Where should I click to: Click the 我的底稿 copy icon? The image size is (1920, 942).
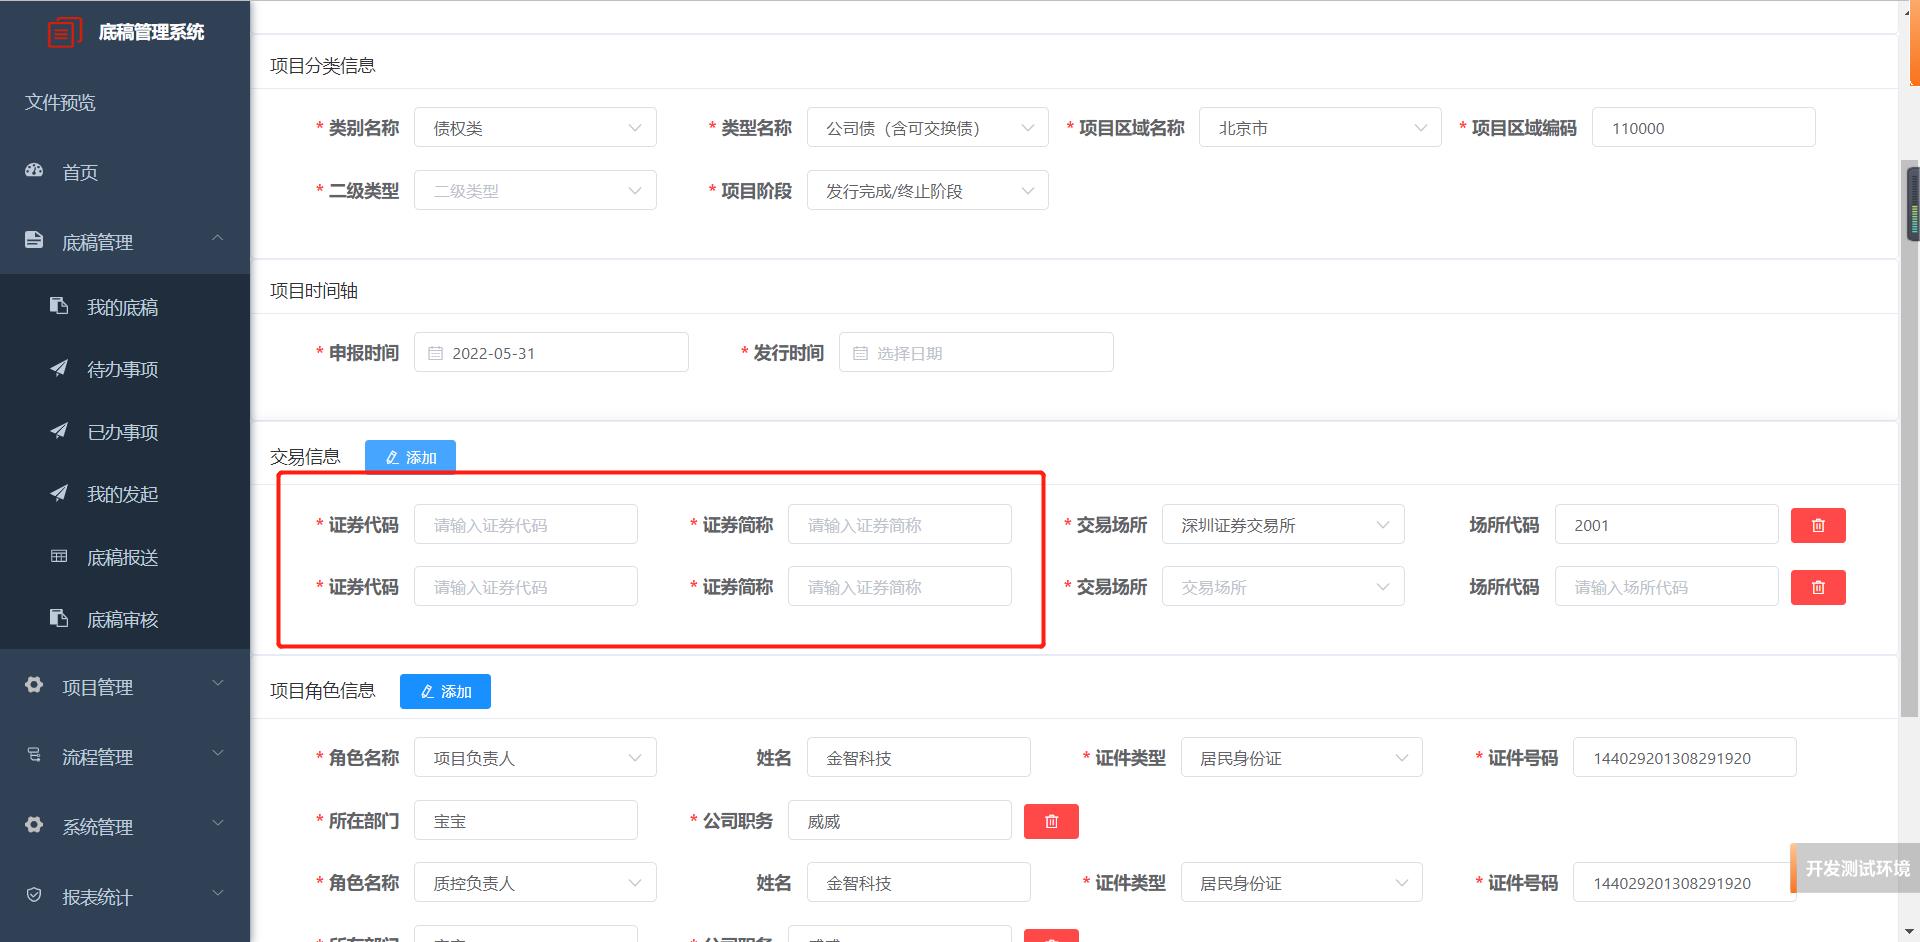tap(59, 306)
